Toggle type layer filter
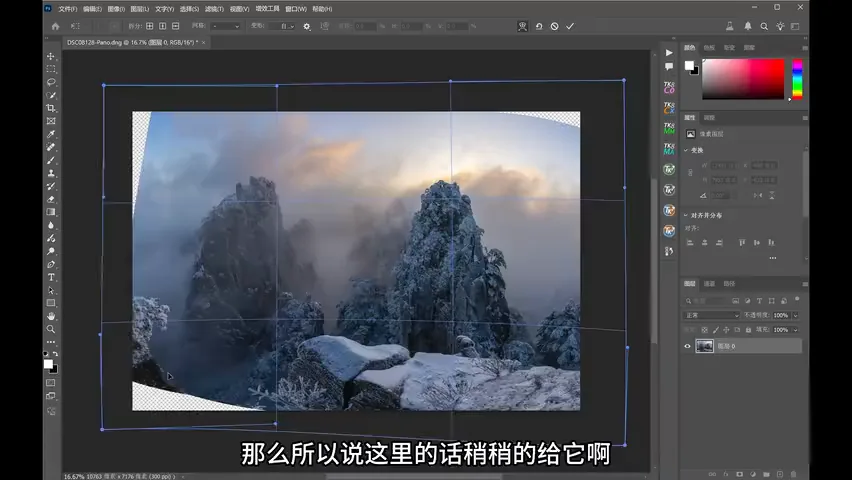Viewport: 852px width, 480px height. click(759, 301)
